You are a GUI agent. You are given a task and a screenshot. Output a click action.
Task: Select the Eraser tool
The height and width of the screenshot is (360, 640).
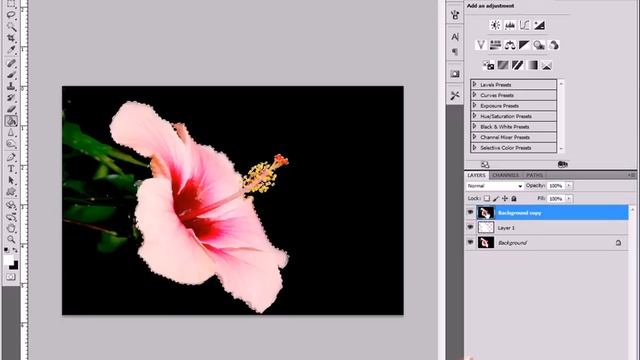click(x=11, y=109)
